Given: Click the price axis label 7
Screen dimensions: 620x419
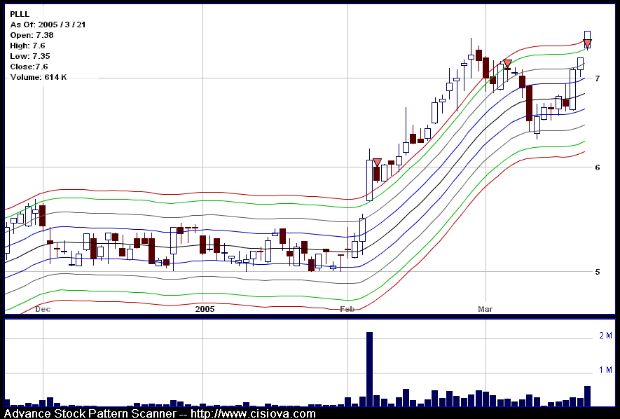Looking at the screenshot, I should point(597,78).
